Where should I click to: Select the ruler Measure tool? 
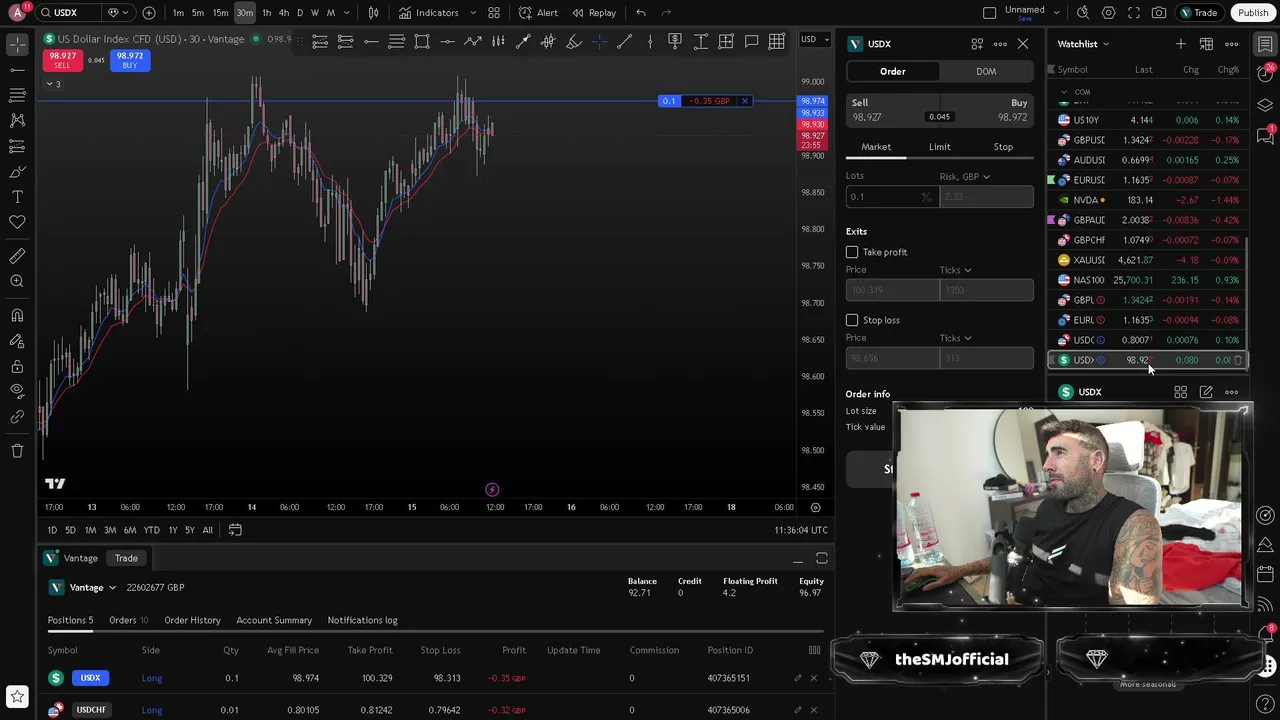click(17, 256)
